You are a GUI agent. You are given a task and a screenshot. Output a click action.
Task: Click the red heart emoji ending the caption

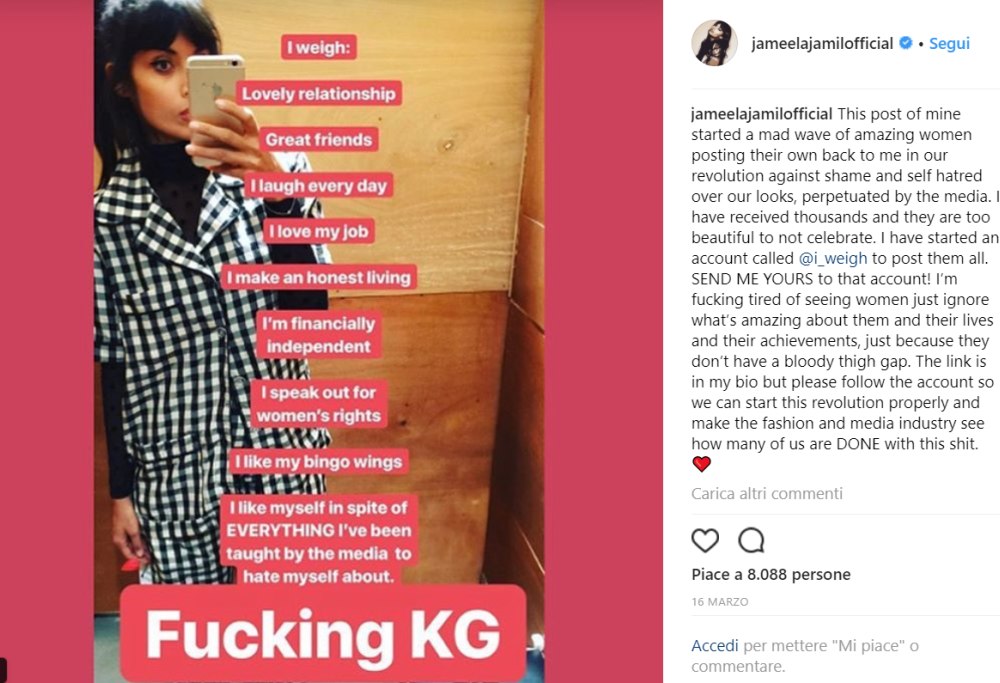tap(702, 464)
